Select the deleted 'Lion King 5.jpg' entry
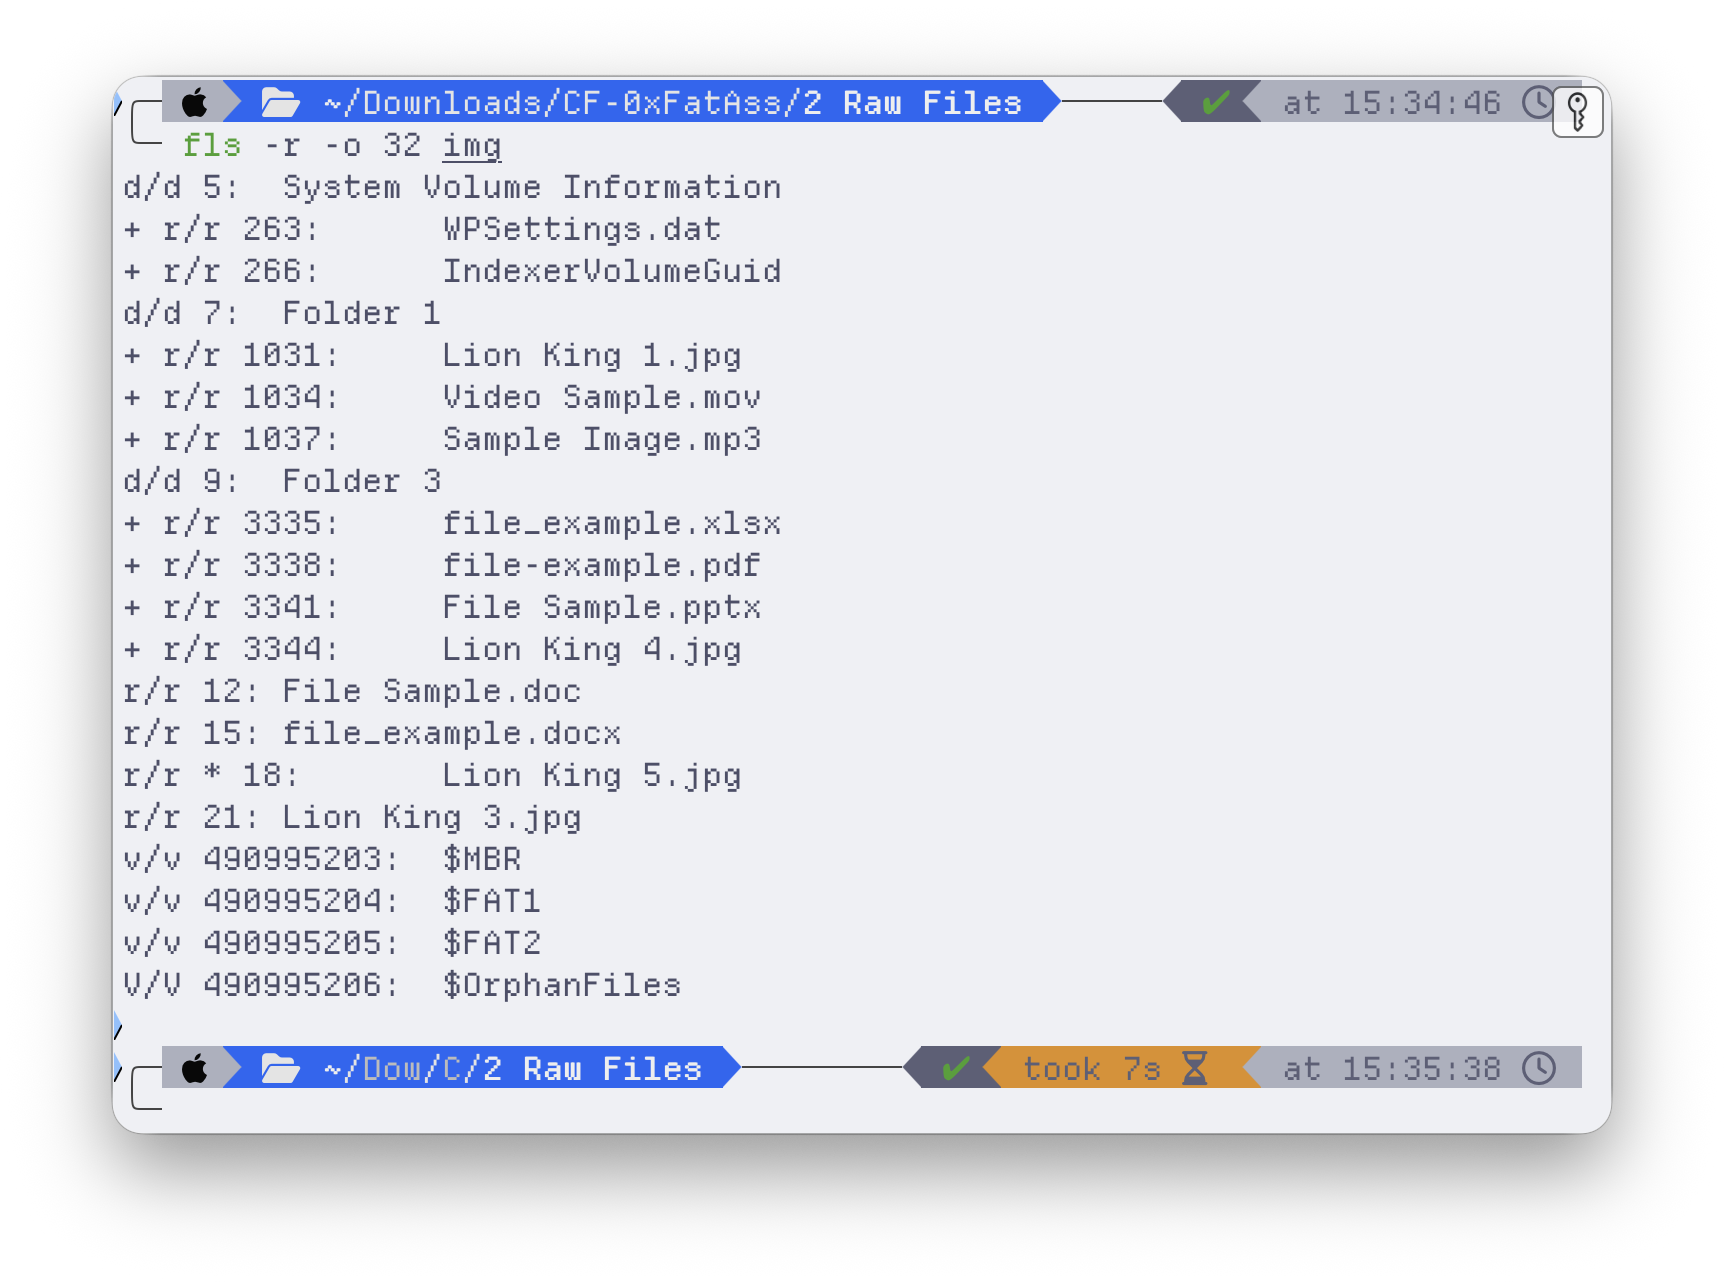Viewport: 1724px width, 1282px height. point(591,775)
